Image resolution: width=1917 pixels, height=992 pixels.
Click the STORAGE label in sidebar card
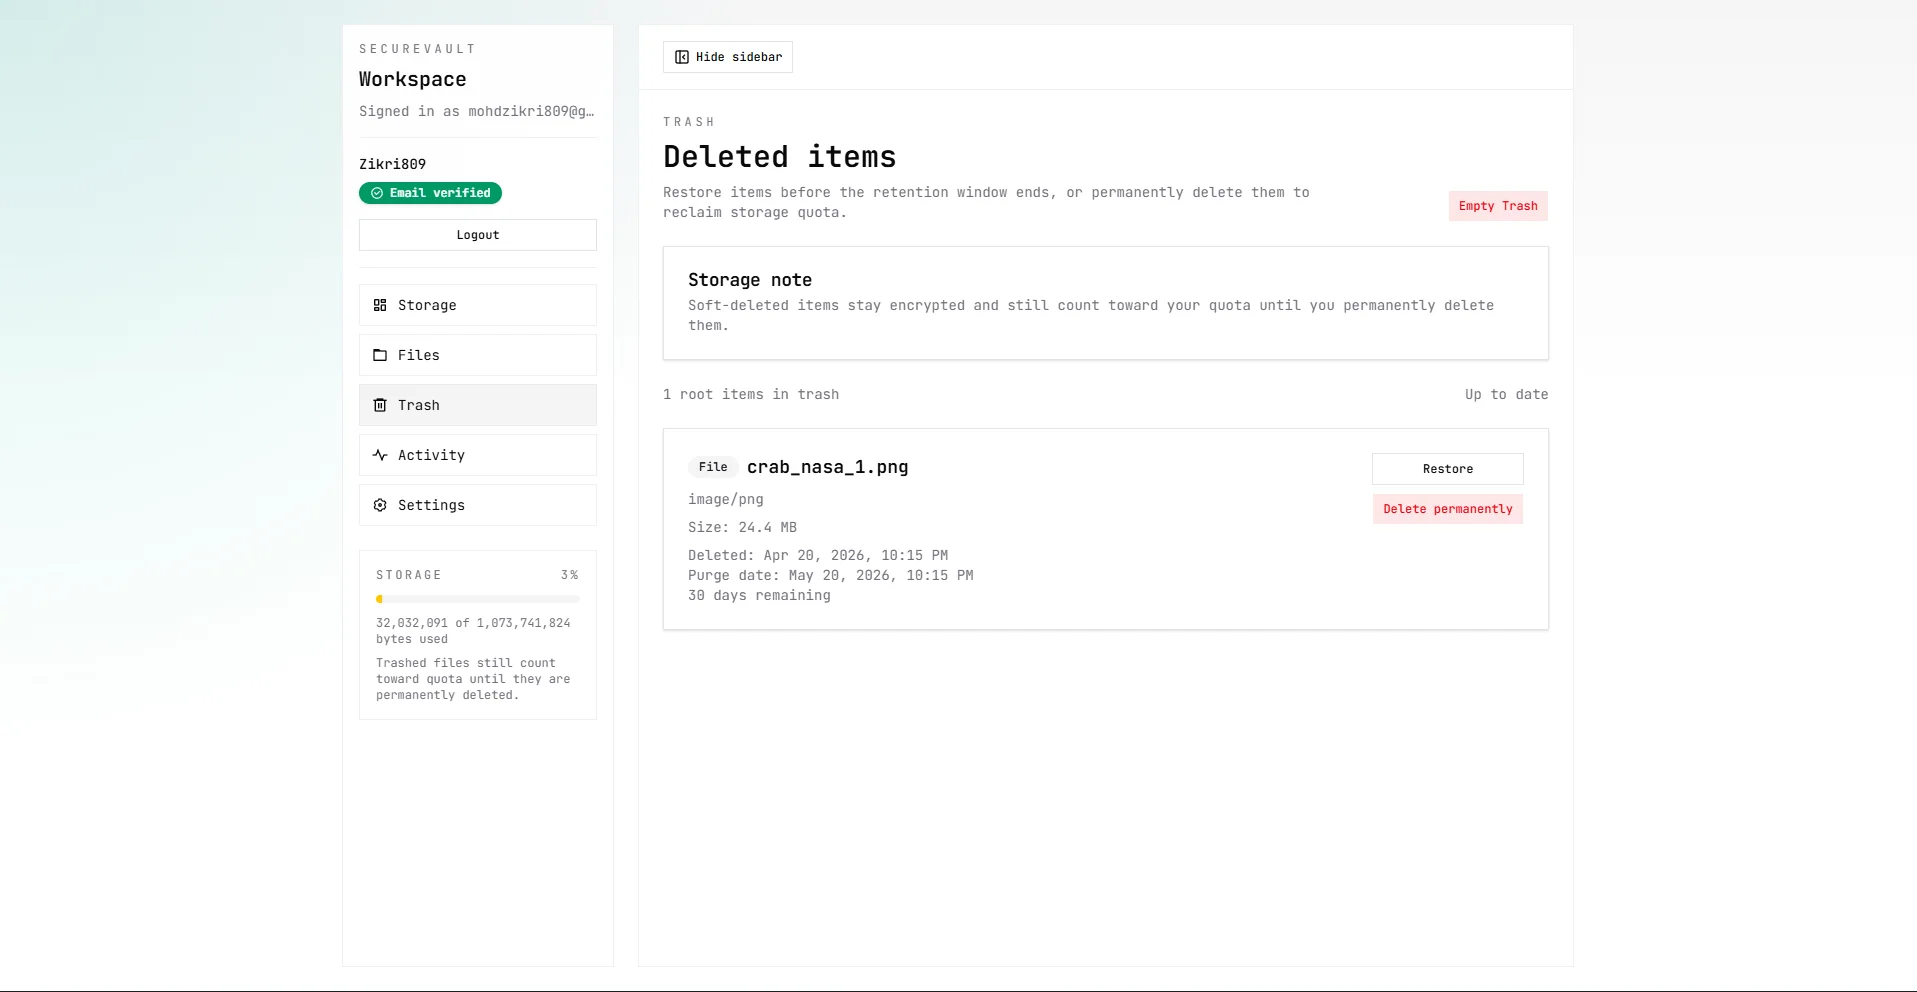pyautogui.click(x=409, y=575)
